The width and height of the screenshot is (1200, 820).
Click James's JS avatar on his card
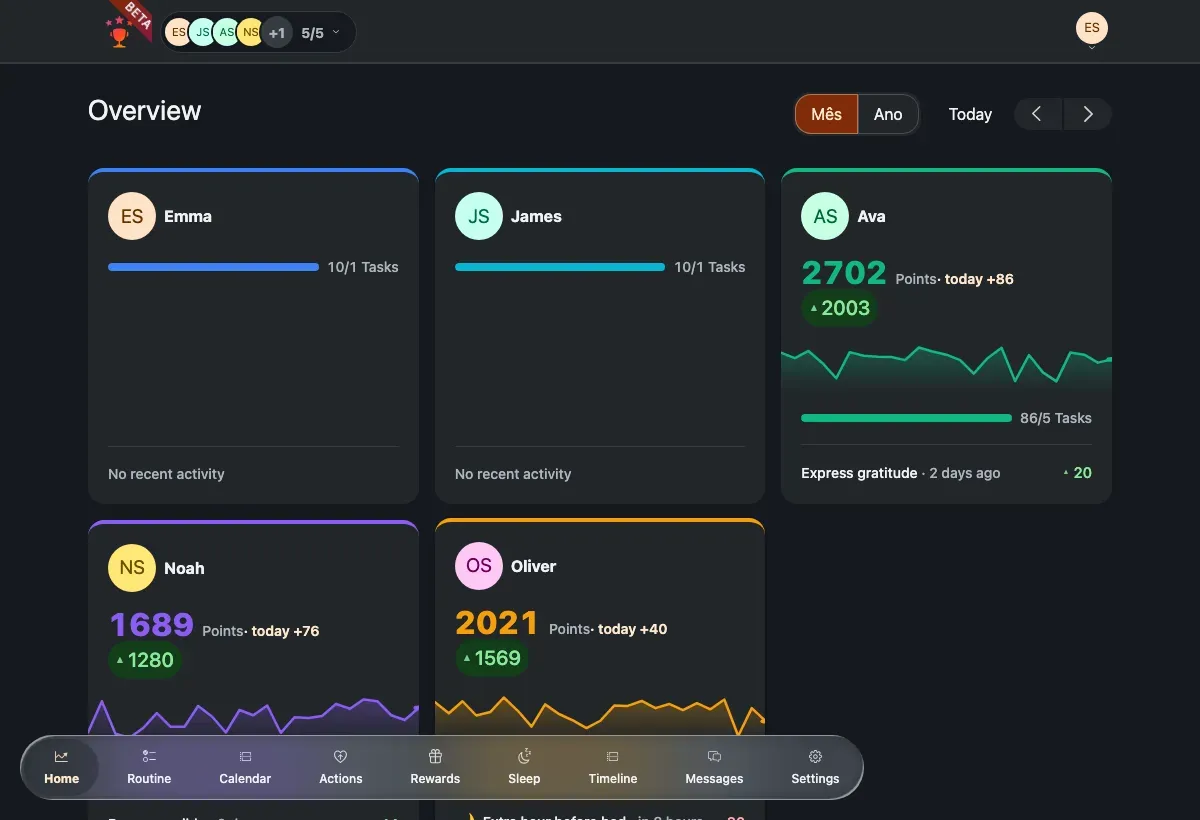(x=479, y=216)
